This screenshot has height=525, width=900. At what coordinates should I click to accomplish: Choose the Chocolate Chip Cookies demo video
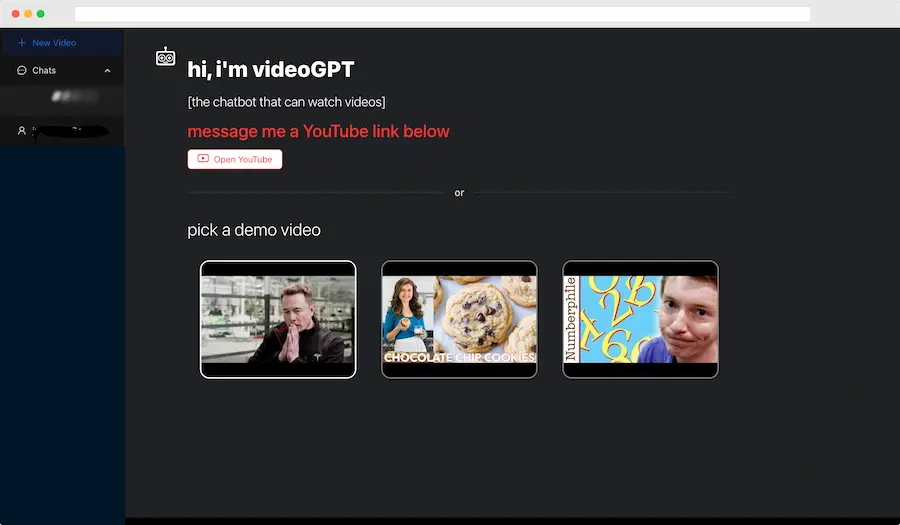point(459,319)
